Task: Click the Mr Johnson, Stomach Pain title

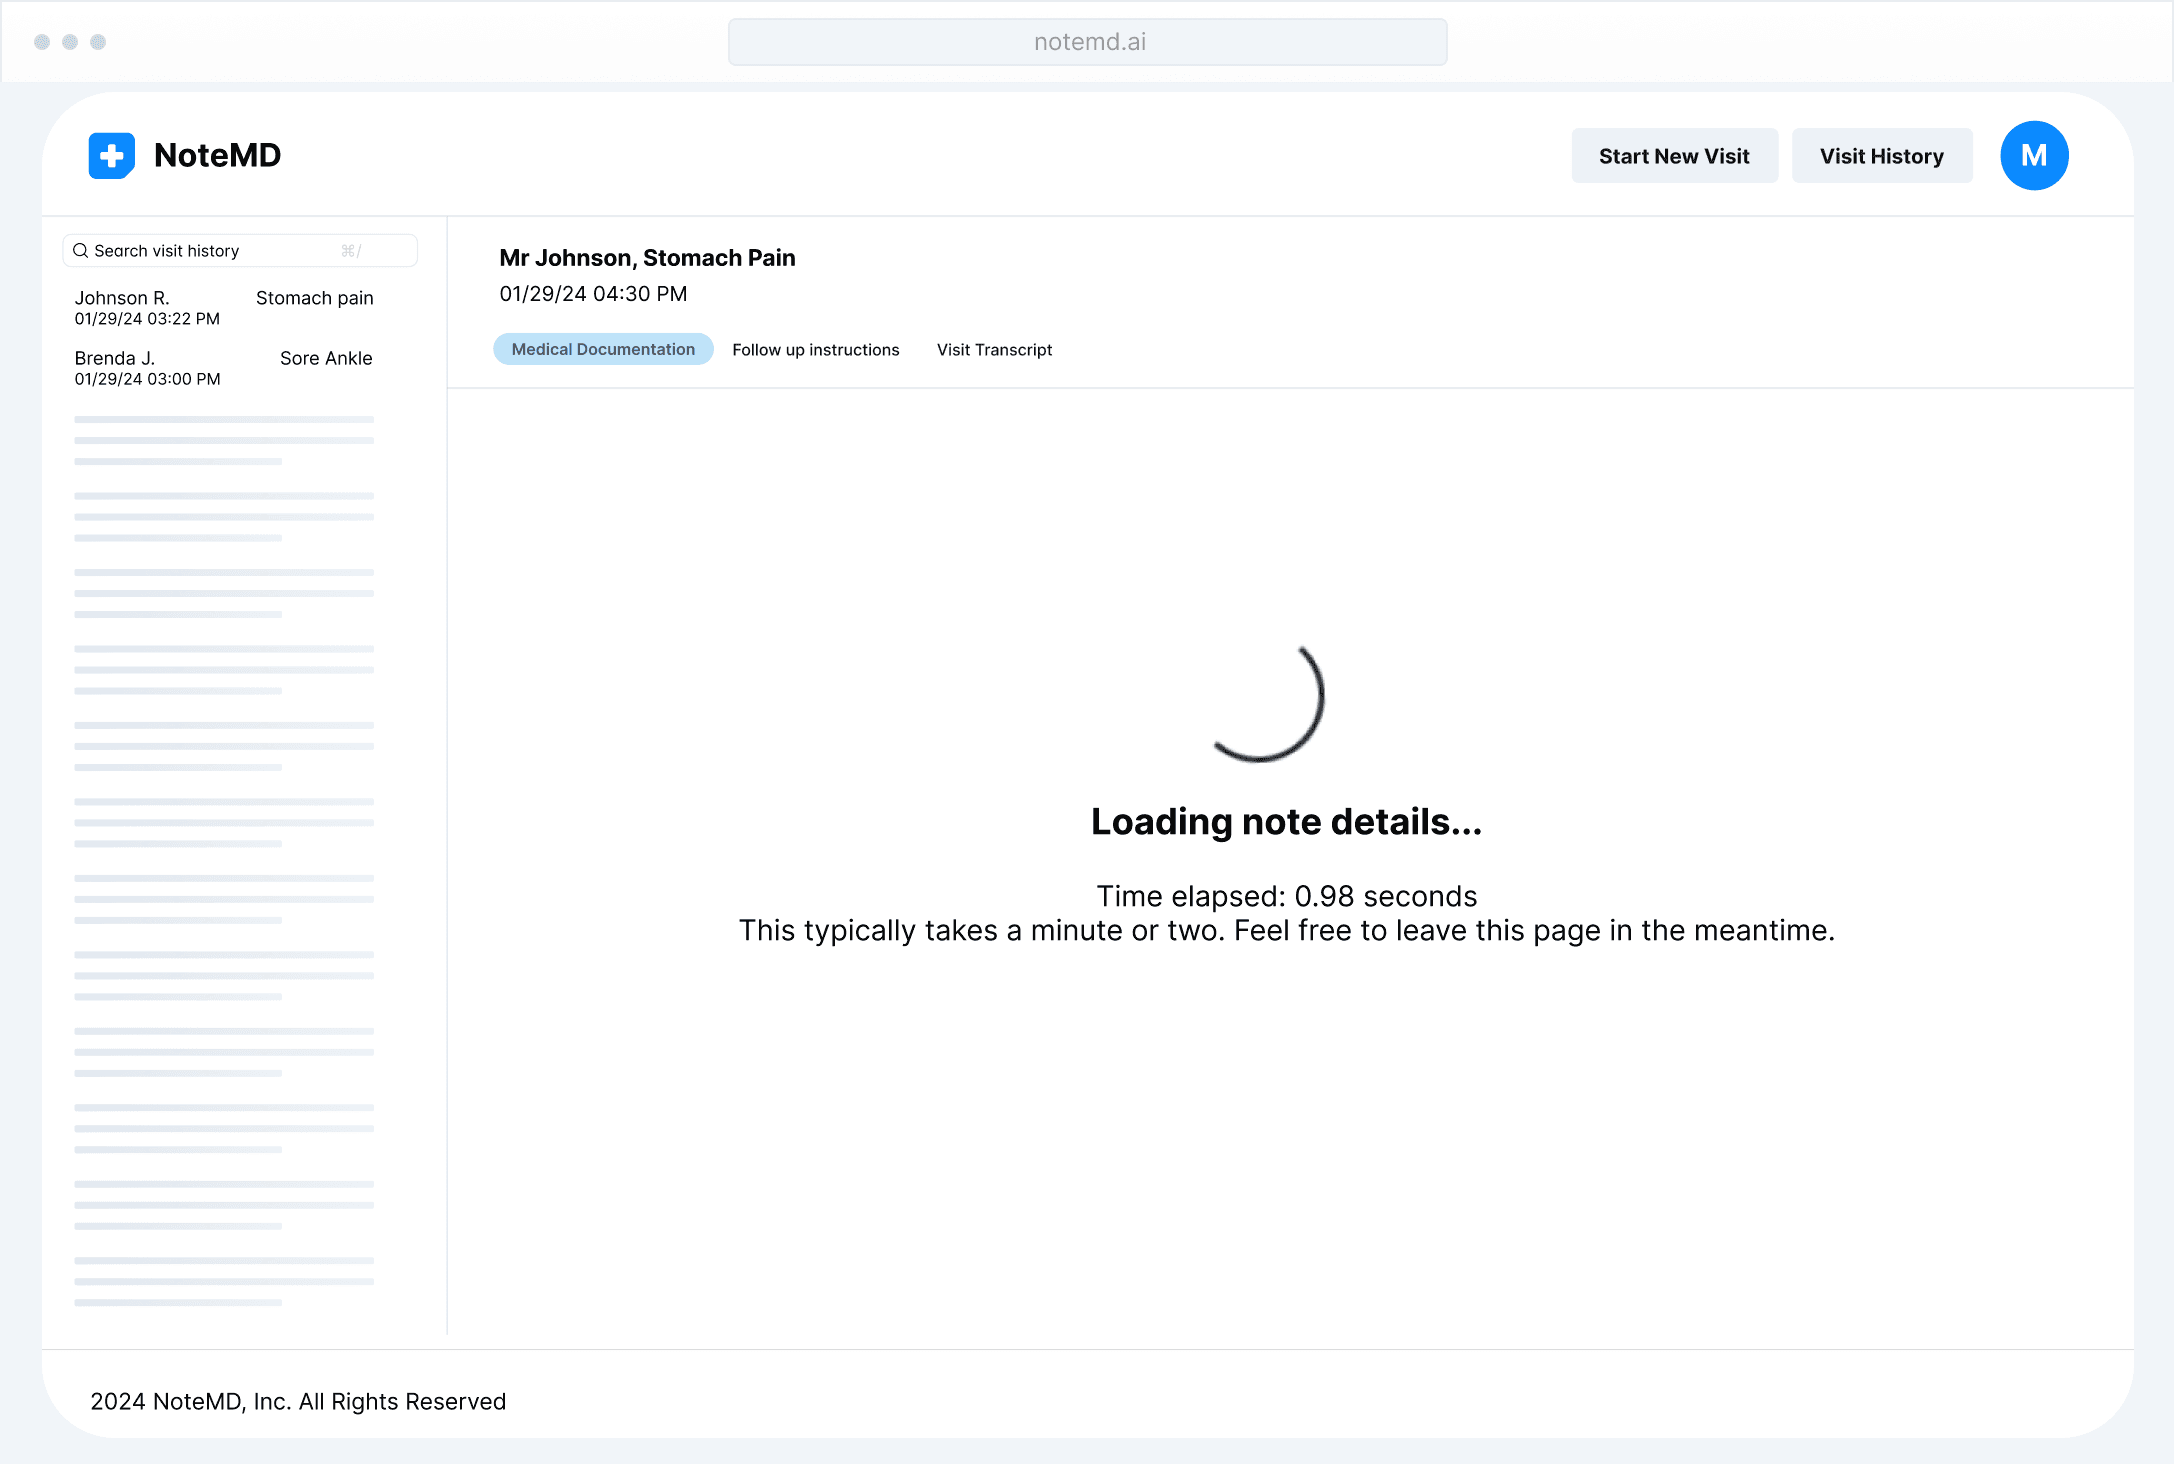Action: (x=647, y=258)
